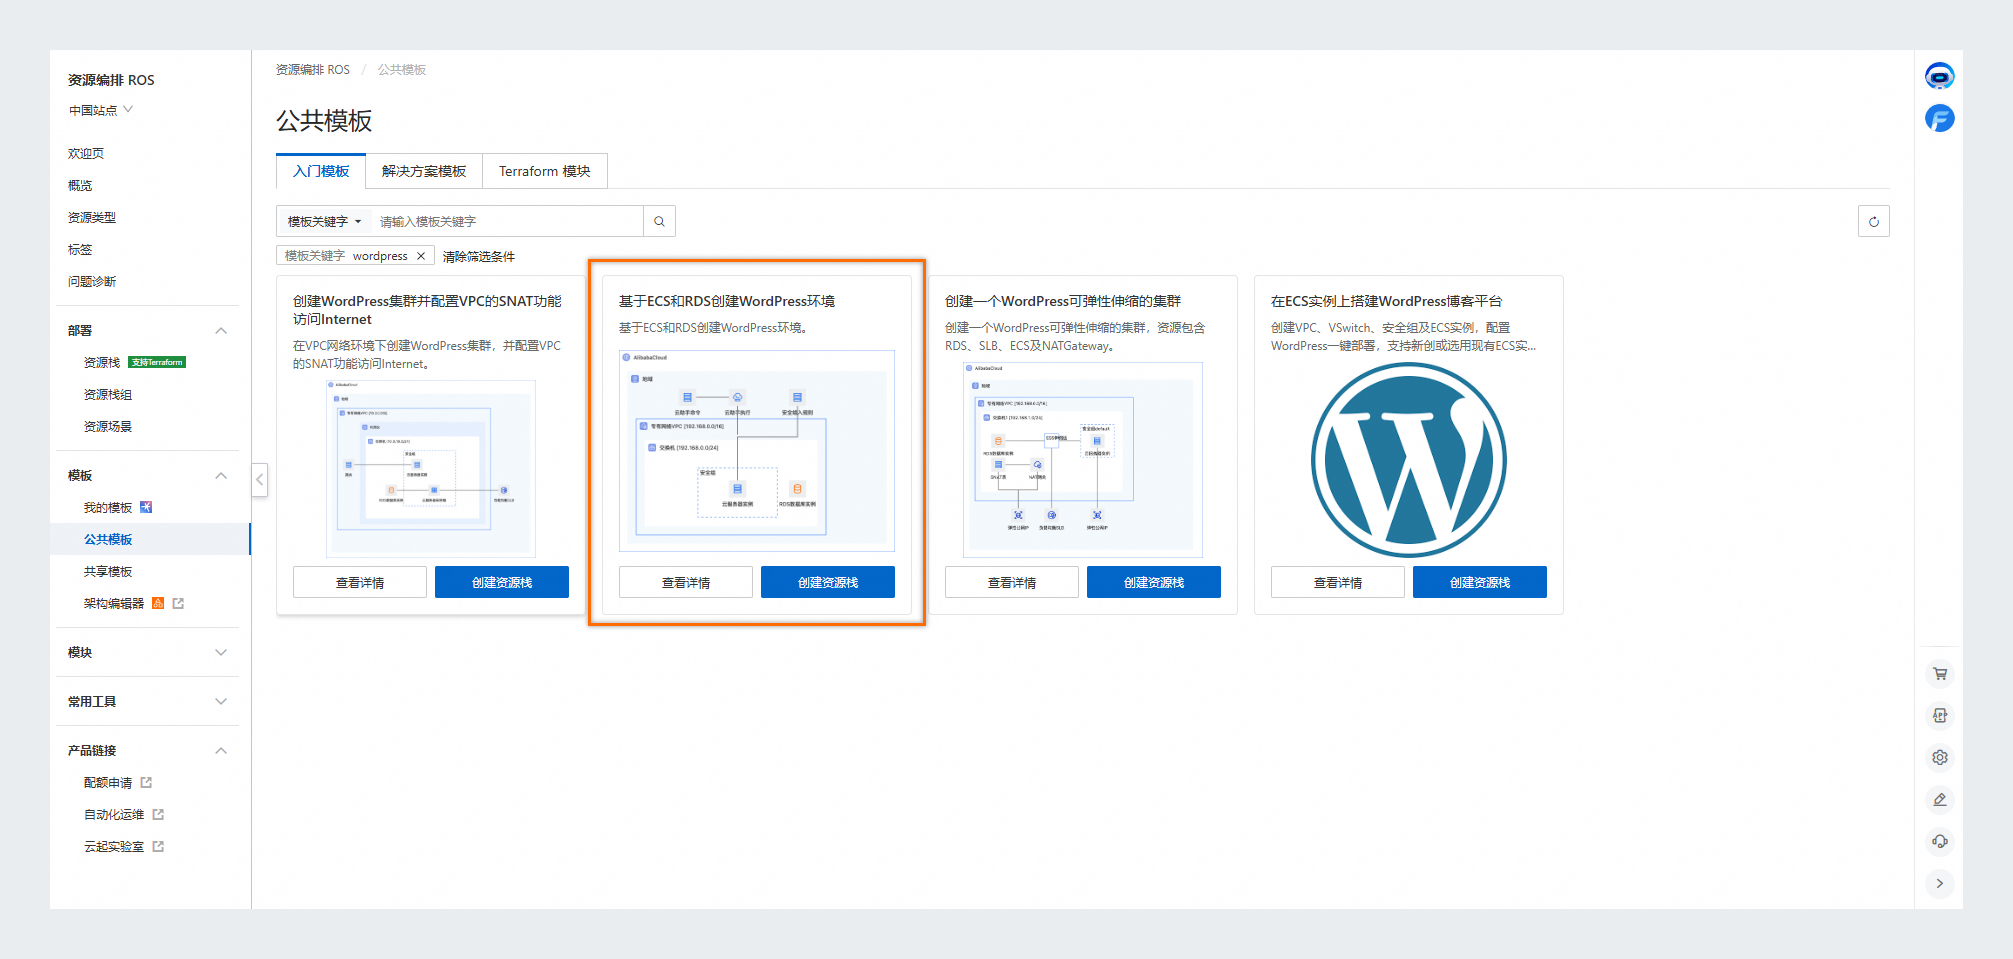Open the shopping cart icon
Viewport: 2013px width, 959px height.
click(1939, 673)
